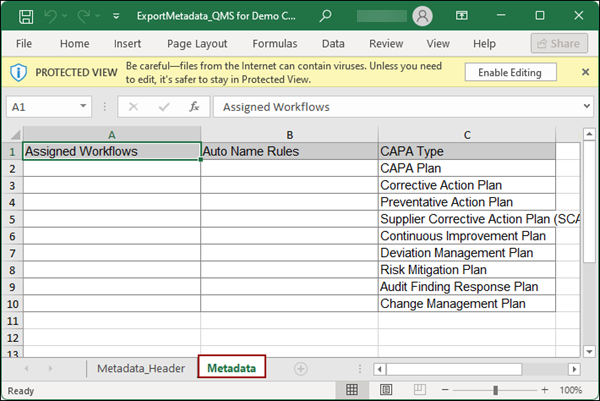The width and height of the screenshot is (600, 401).
Task: Open the Formulas ribbon tab
Action: pos(274,44)
